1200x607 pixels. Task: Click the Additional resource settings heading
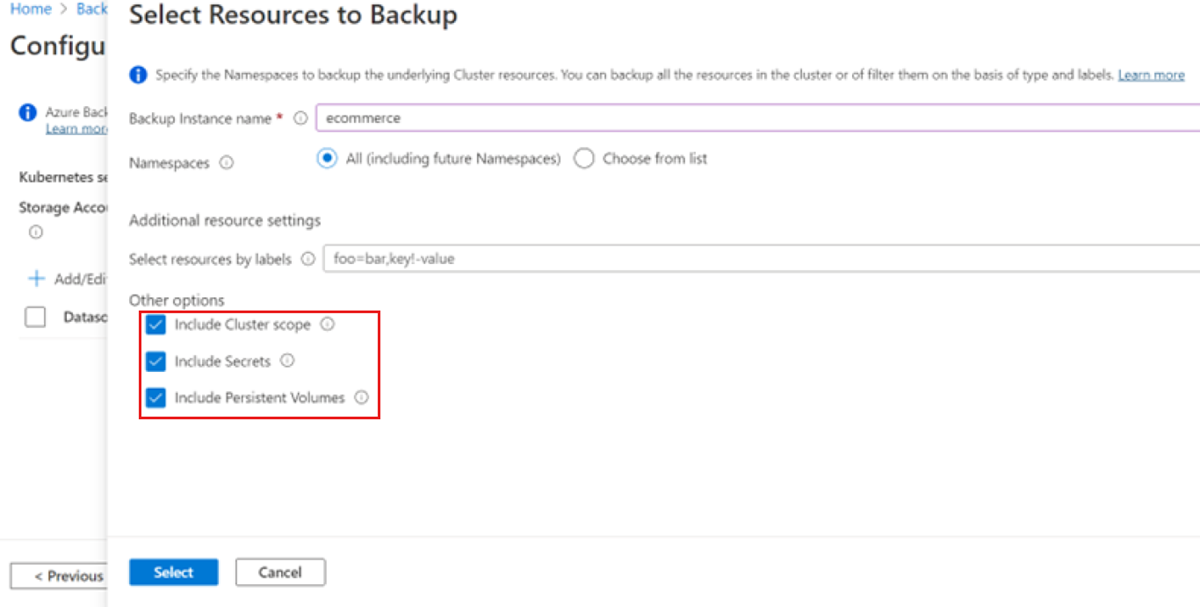click(225, 220)
